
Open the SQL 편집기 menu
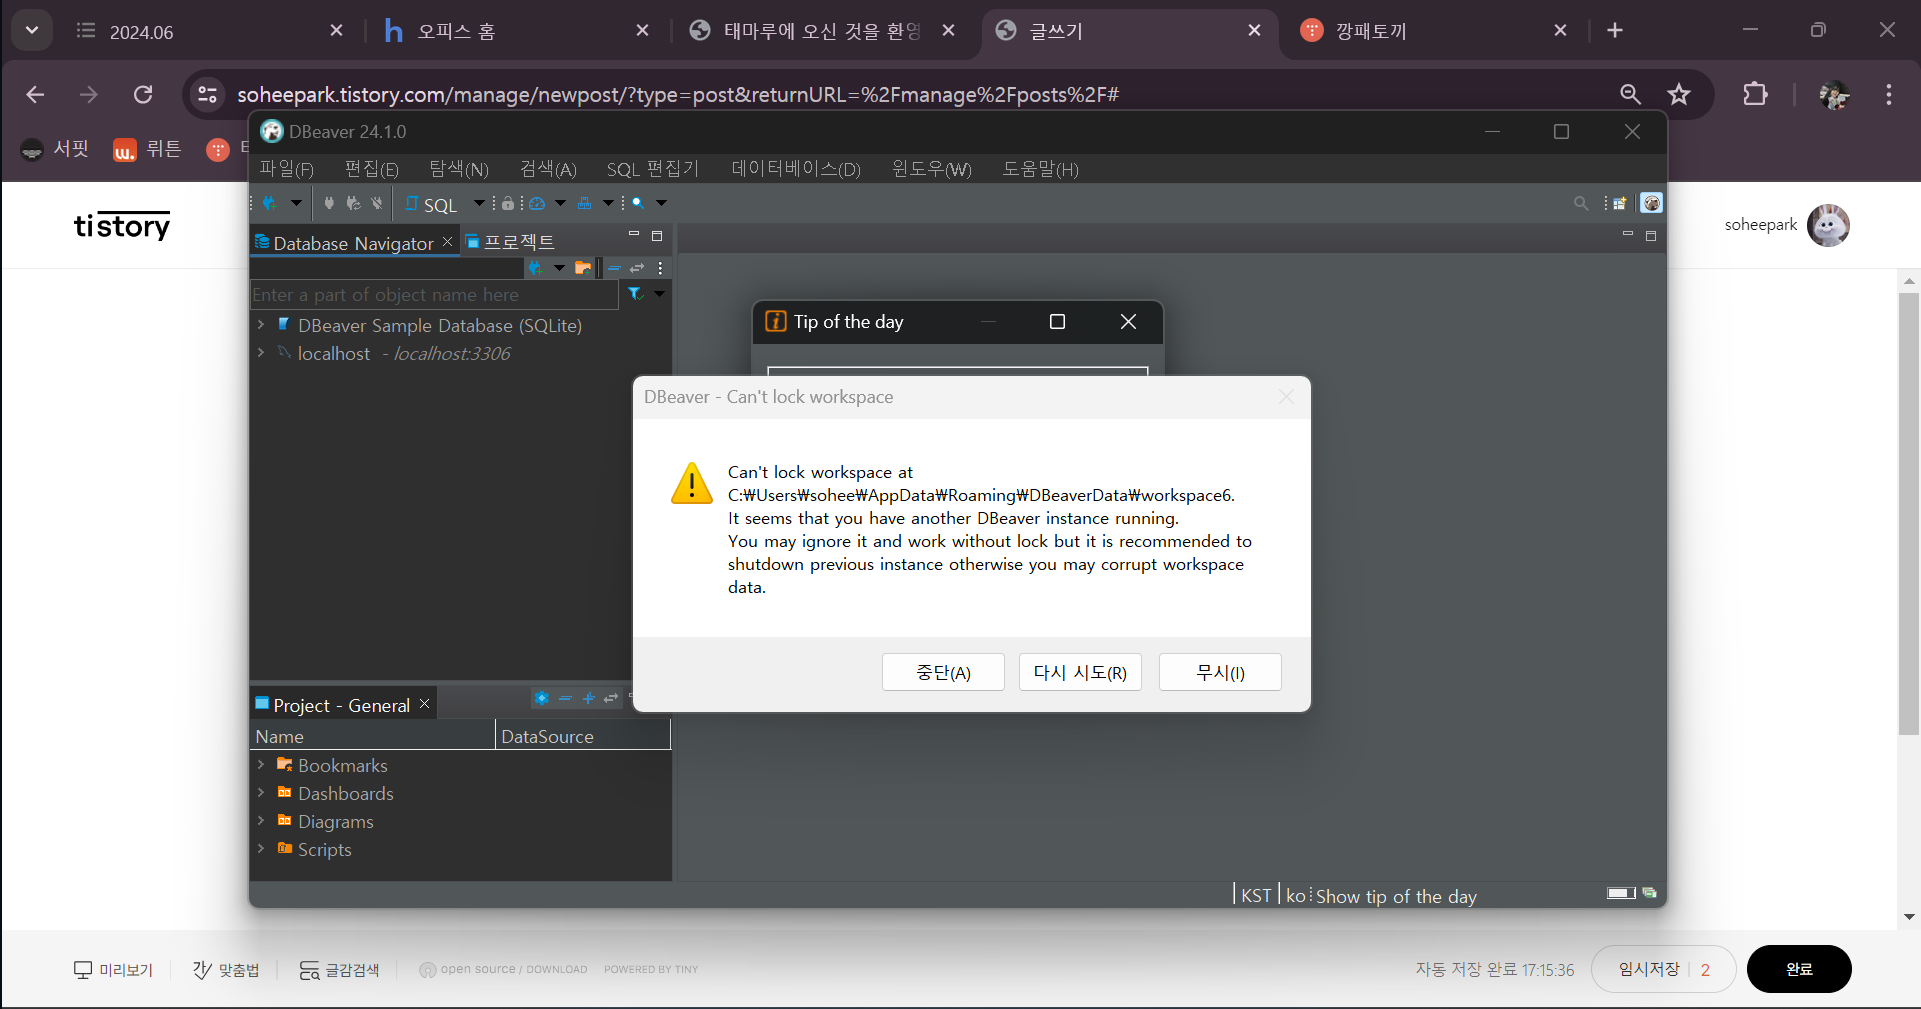(653, 169)
